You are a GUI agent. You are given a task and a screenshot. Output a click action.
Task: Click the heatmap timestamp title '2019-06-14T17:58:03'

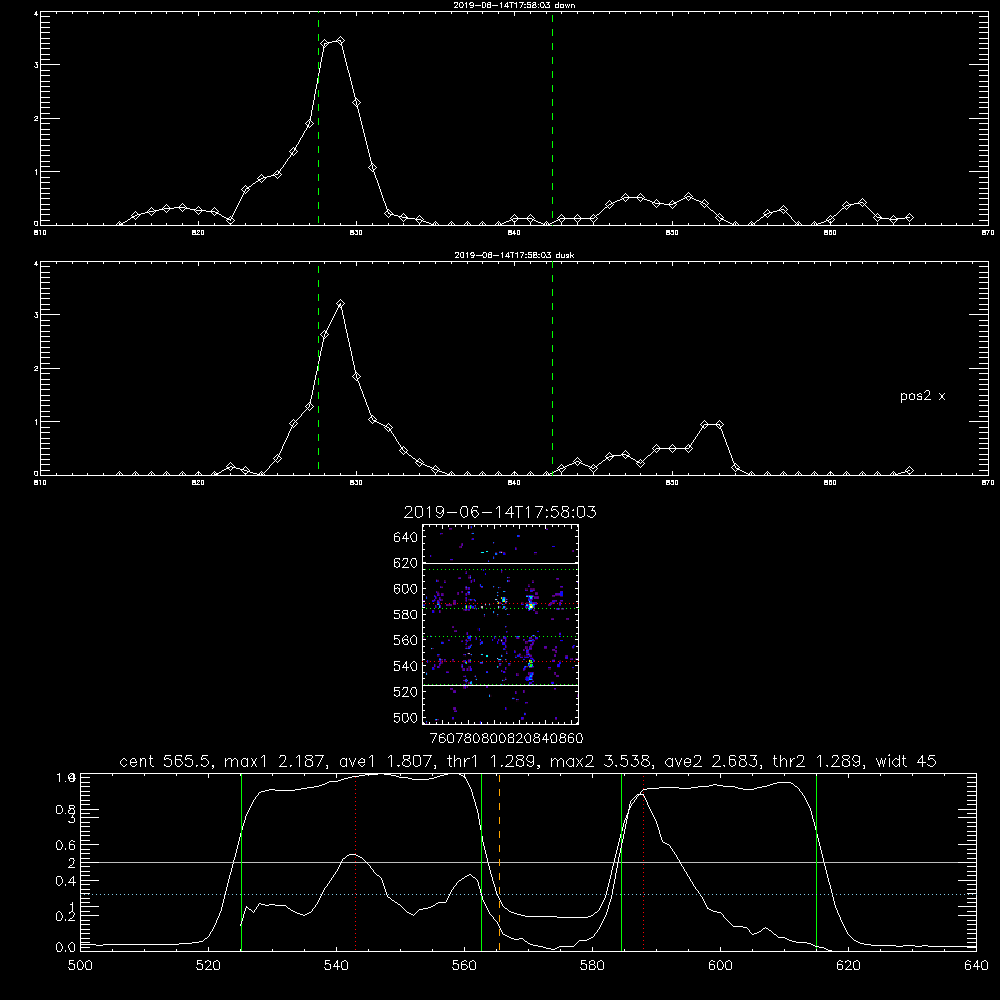[x=500, y=512]
